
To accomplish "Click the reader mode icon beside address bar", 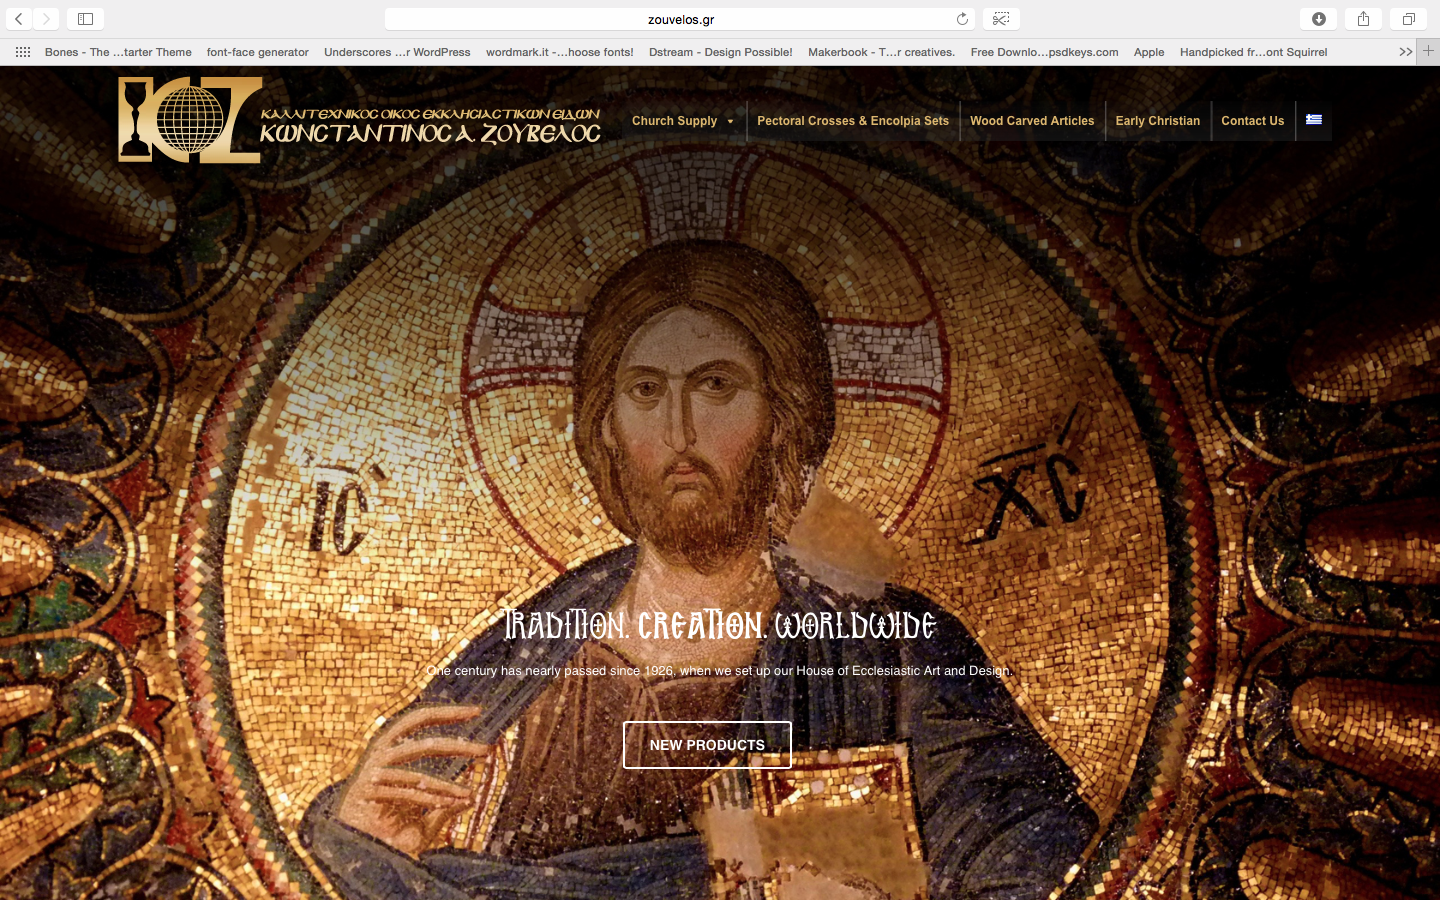I will click(x=1001, y=19).
